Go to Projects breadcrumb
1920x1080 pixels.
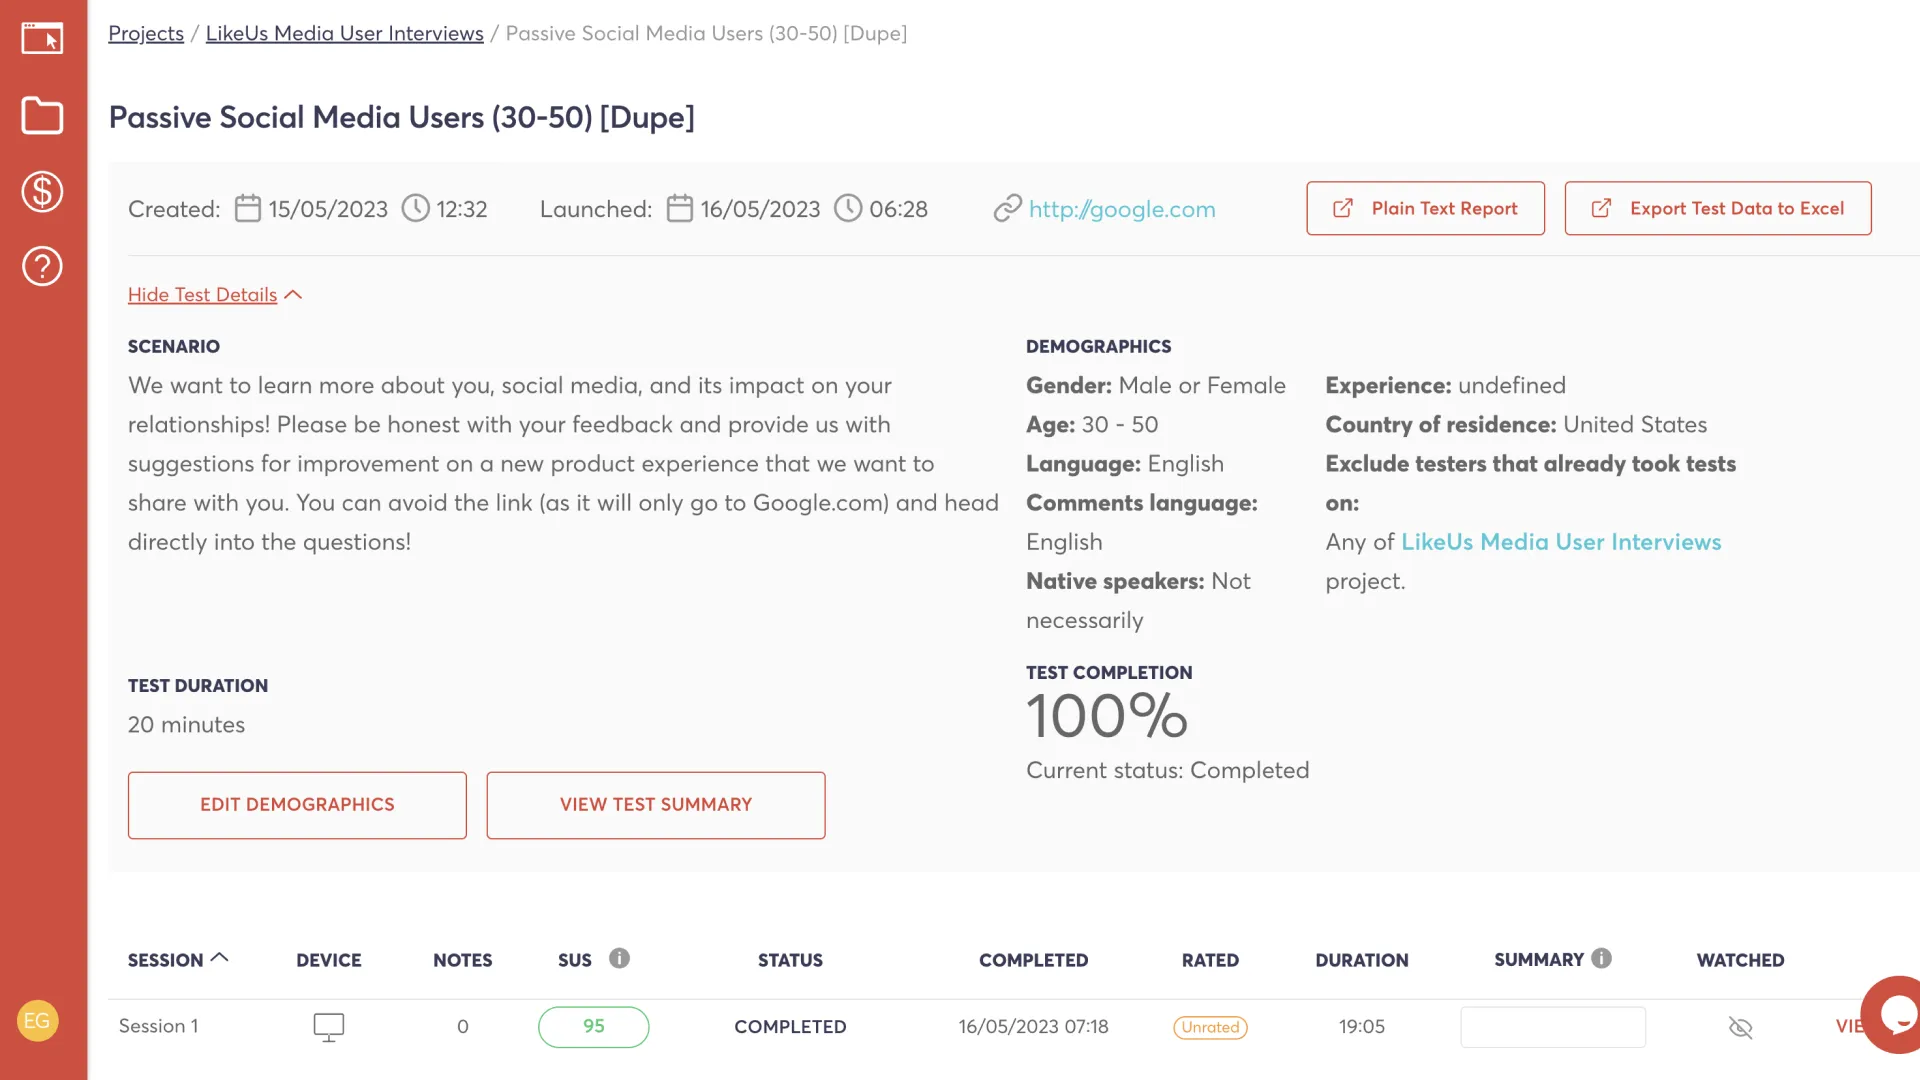pyautogui.click(x=146, y=33)
